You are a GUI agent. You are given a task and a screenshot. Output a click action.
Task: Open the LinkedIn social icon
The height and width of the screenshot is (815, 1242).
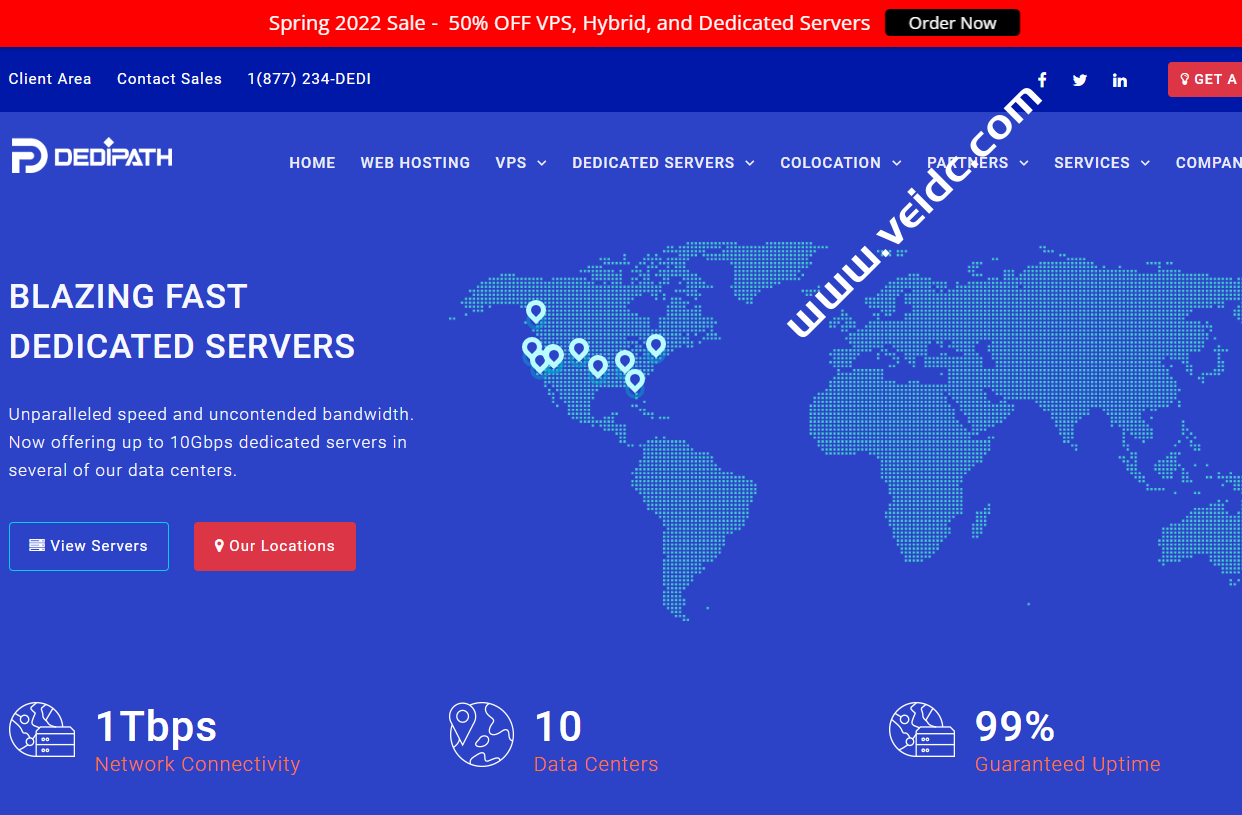coord(1120,80)
